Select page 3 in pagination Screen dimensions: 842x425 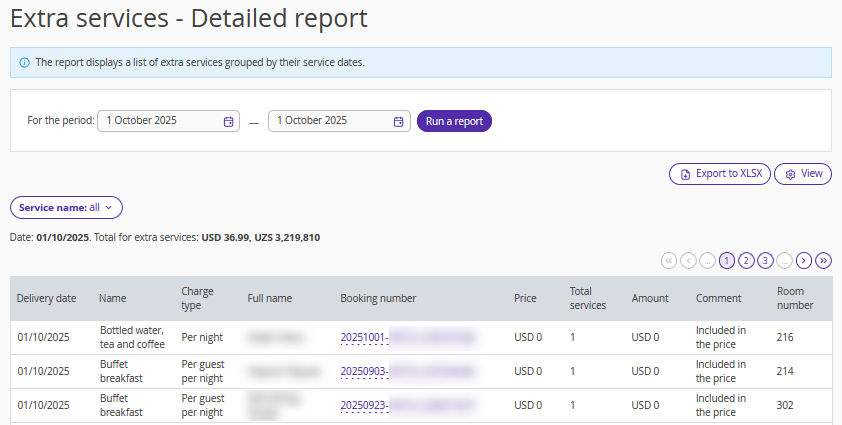pos(765,260)
